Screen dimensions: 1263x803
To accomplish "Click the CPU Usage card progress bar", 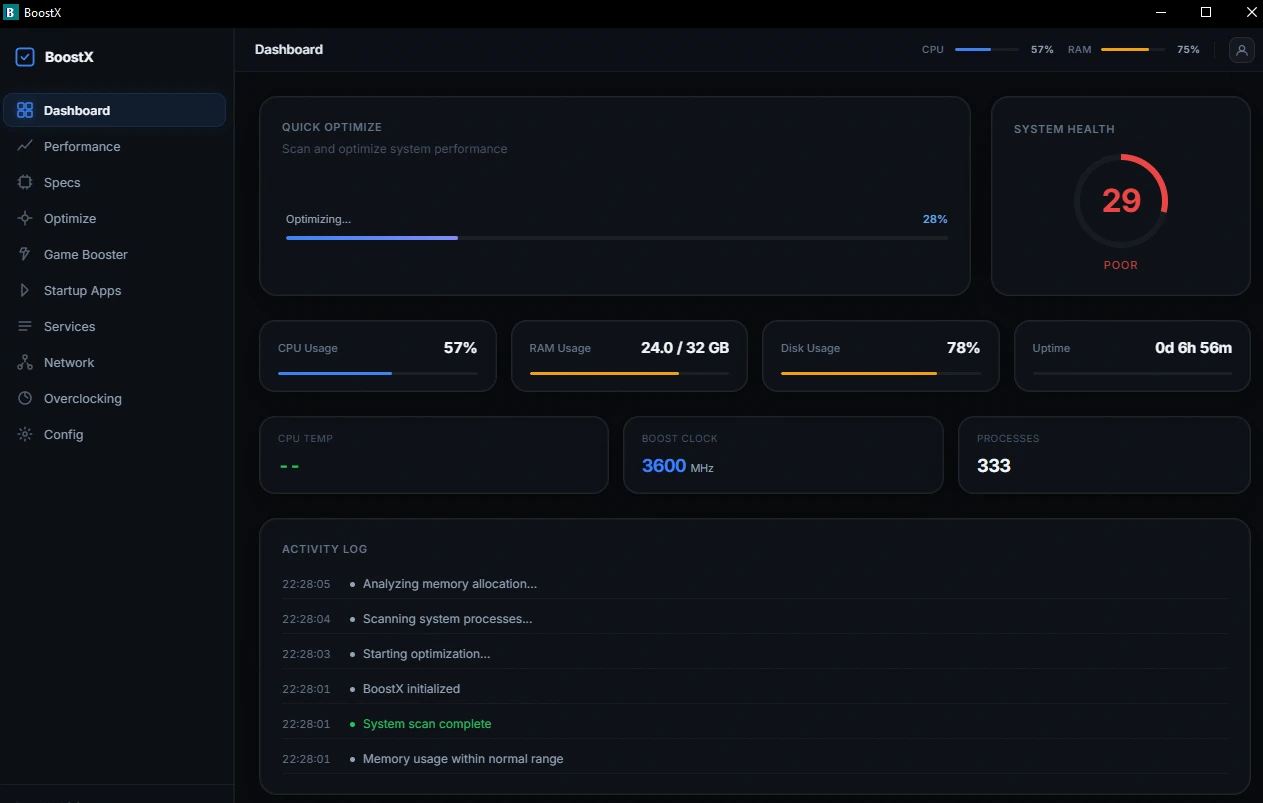I will click(x=378, y=373).
